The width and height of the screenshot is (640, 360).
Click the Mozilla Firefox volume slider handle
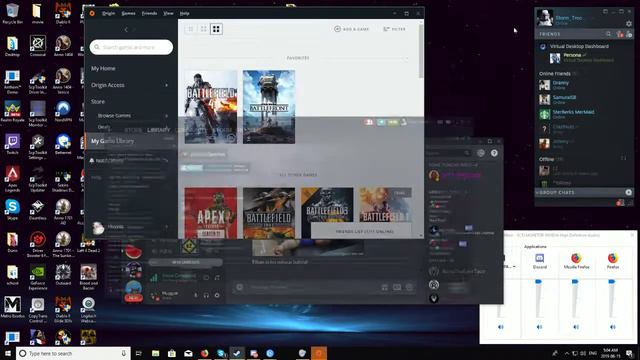575,282
